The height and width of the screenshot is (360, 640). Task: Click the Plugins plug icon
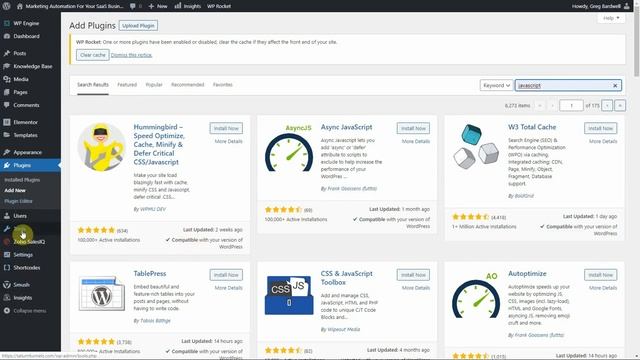7,165
